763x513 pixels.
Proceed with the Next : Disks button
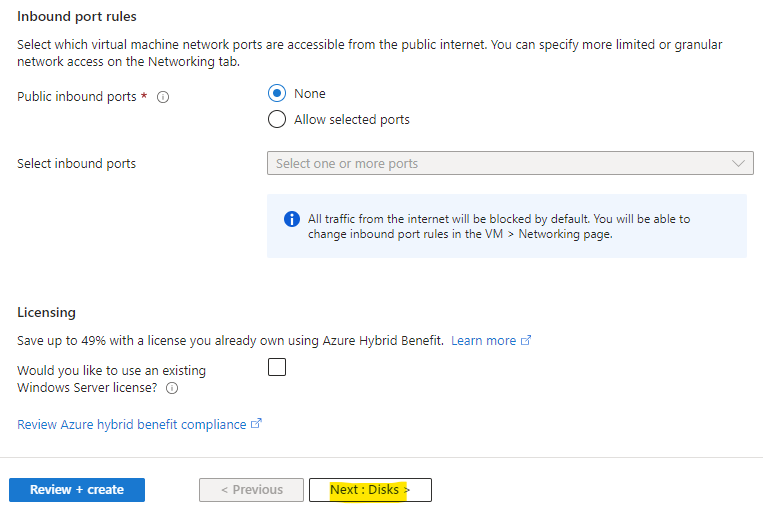[370, 490]
